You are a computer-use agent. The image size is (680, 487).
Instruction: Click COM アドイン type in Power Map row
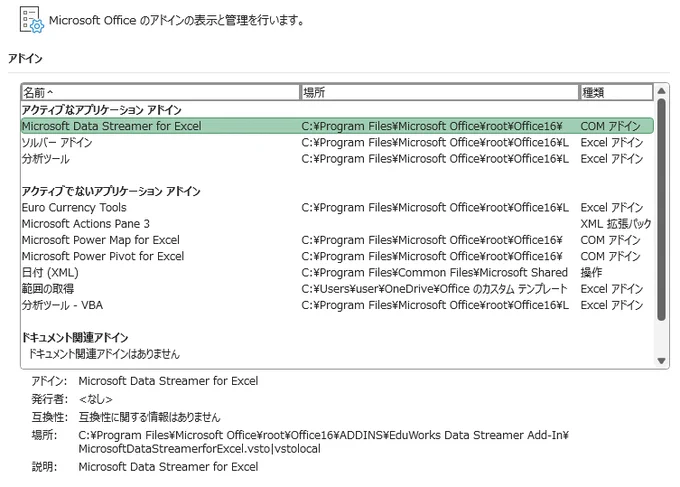click(x=611, y=240)
